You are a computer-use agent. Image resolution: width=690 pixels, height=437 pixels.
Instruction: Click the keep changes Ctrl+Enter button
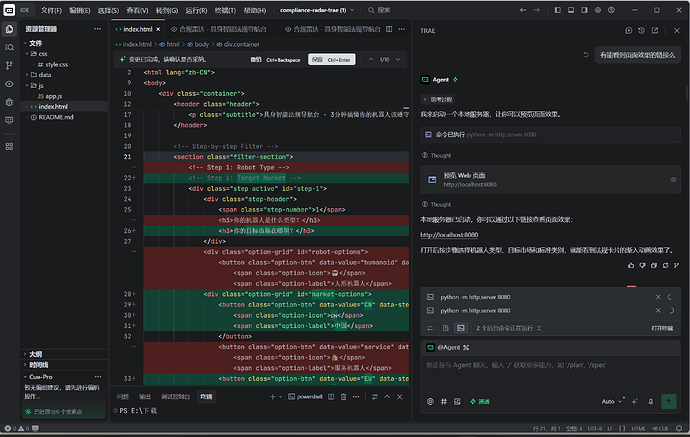click(331, 60)
